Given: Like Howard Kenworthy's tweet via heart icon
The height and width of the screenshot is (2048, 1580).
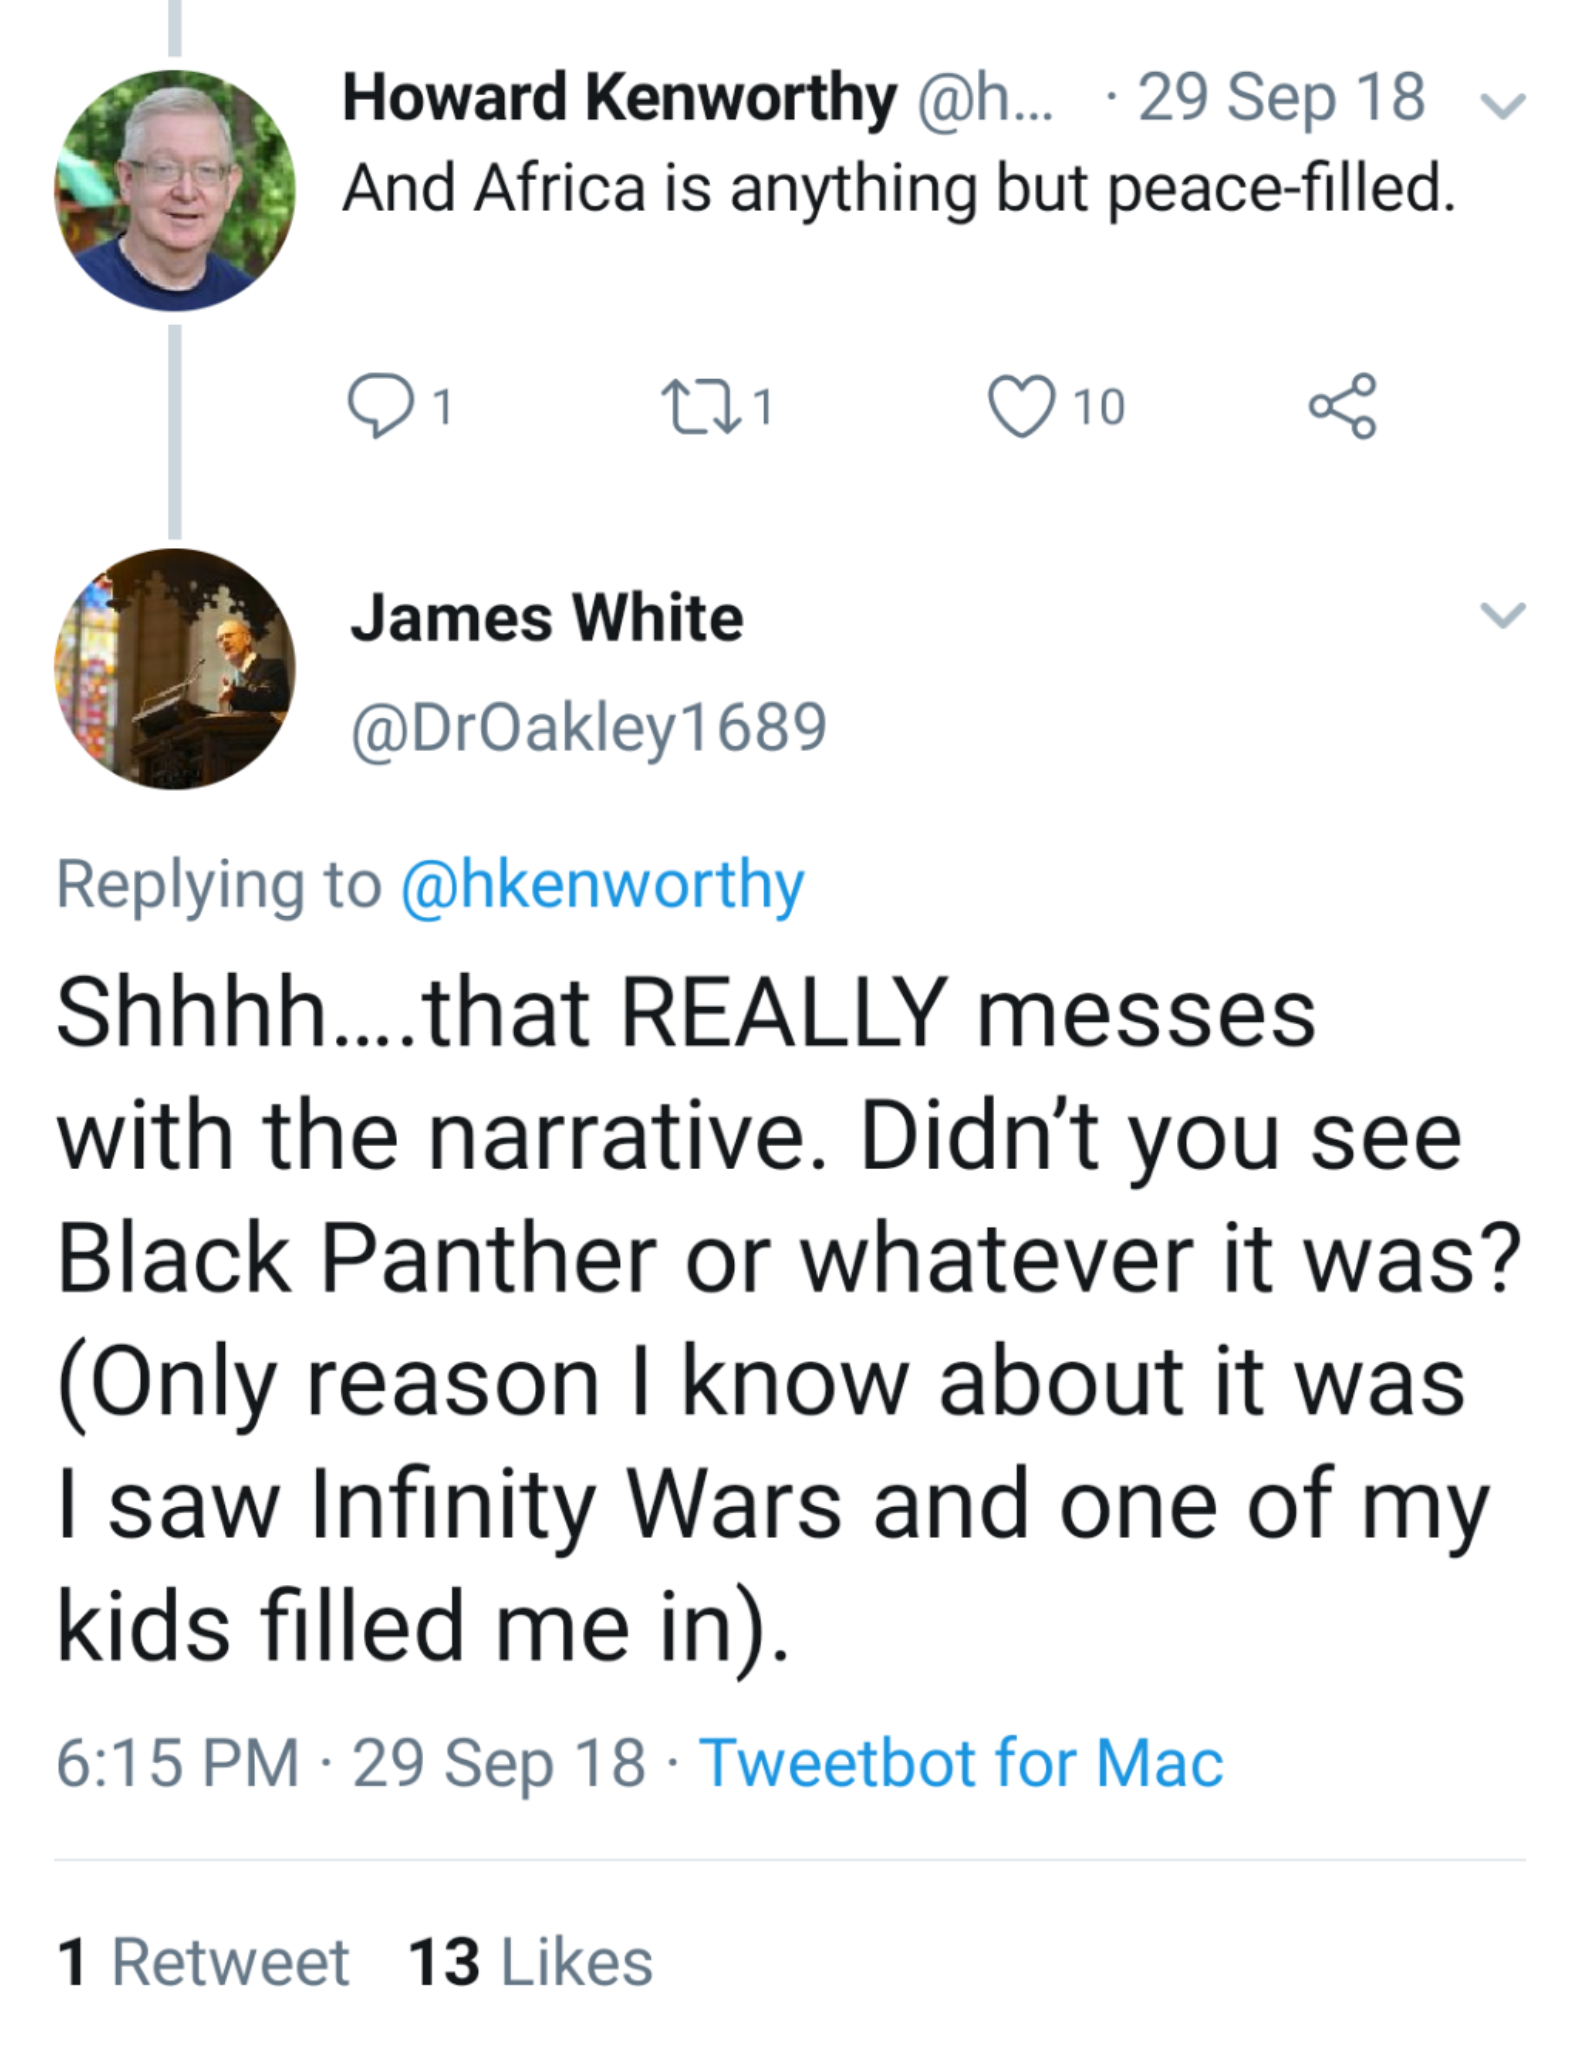Looking at the screenshot, I should (x=1021, y=406).
